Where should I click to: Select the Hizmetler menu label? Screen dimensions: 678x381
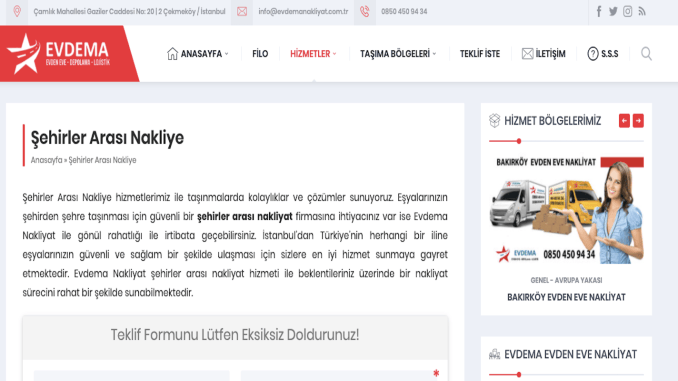(310, 54)
